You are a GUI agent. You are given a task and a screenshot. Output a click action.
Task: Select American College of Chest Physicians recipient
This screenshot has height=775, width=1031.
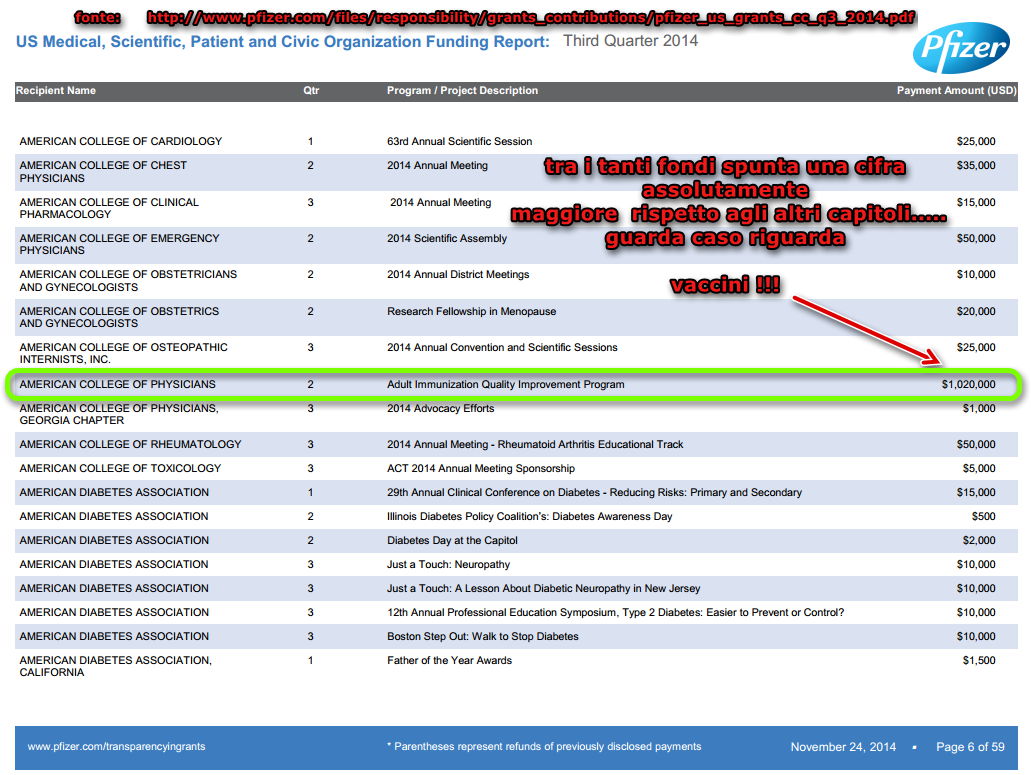point(103,172)
